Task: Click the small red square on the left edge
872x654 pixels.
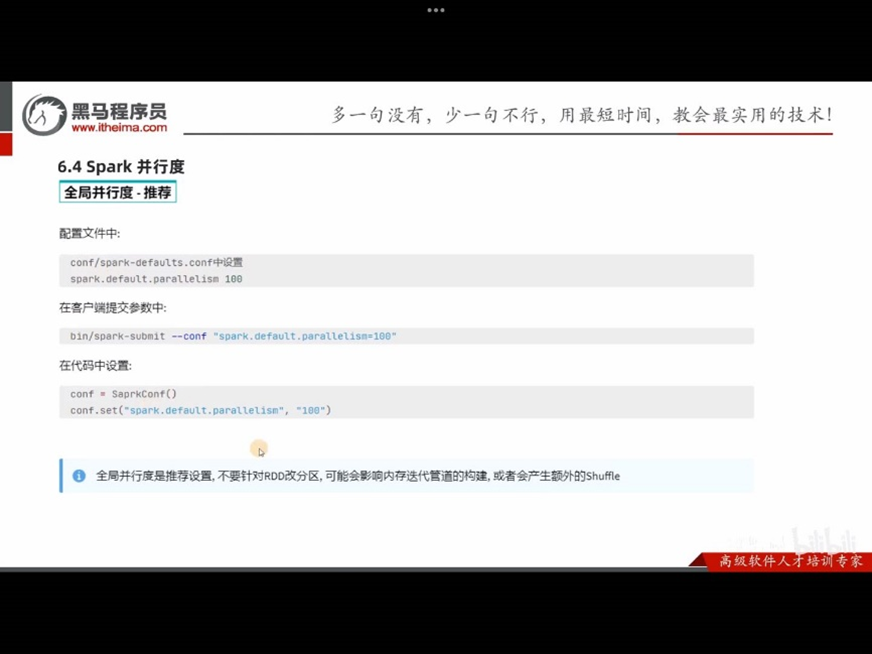Action: [6, 144]
